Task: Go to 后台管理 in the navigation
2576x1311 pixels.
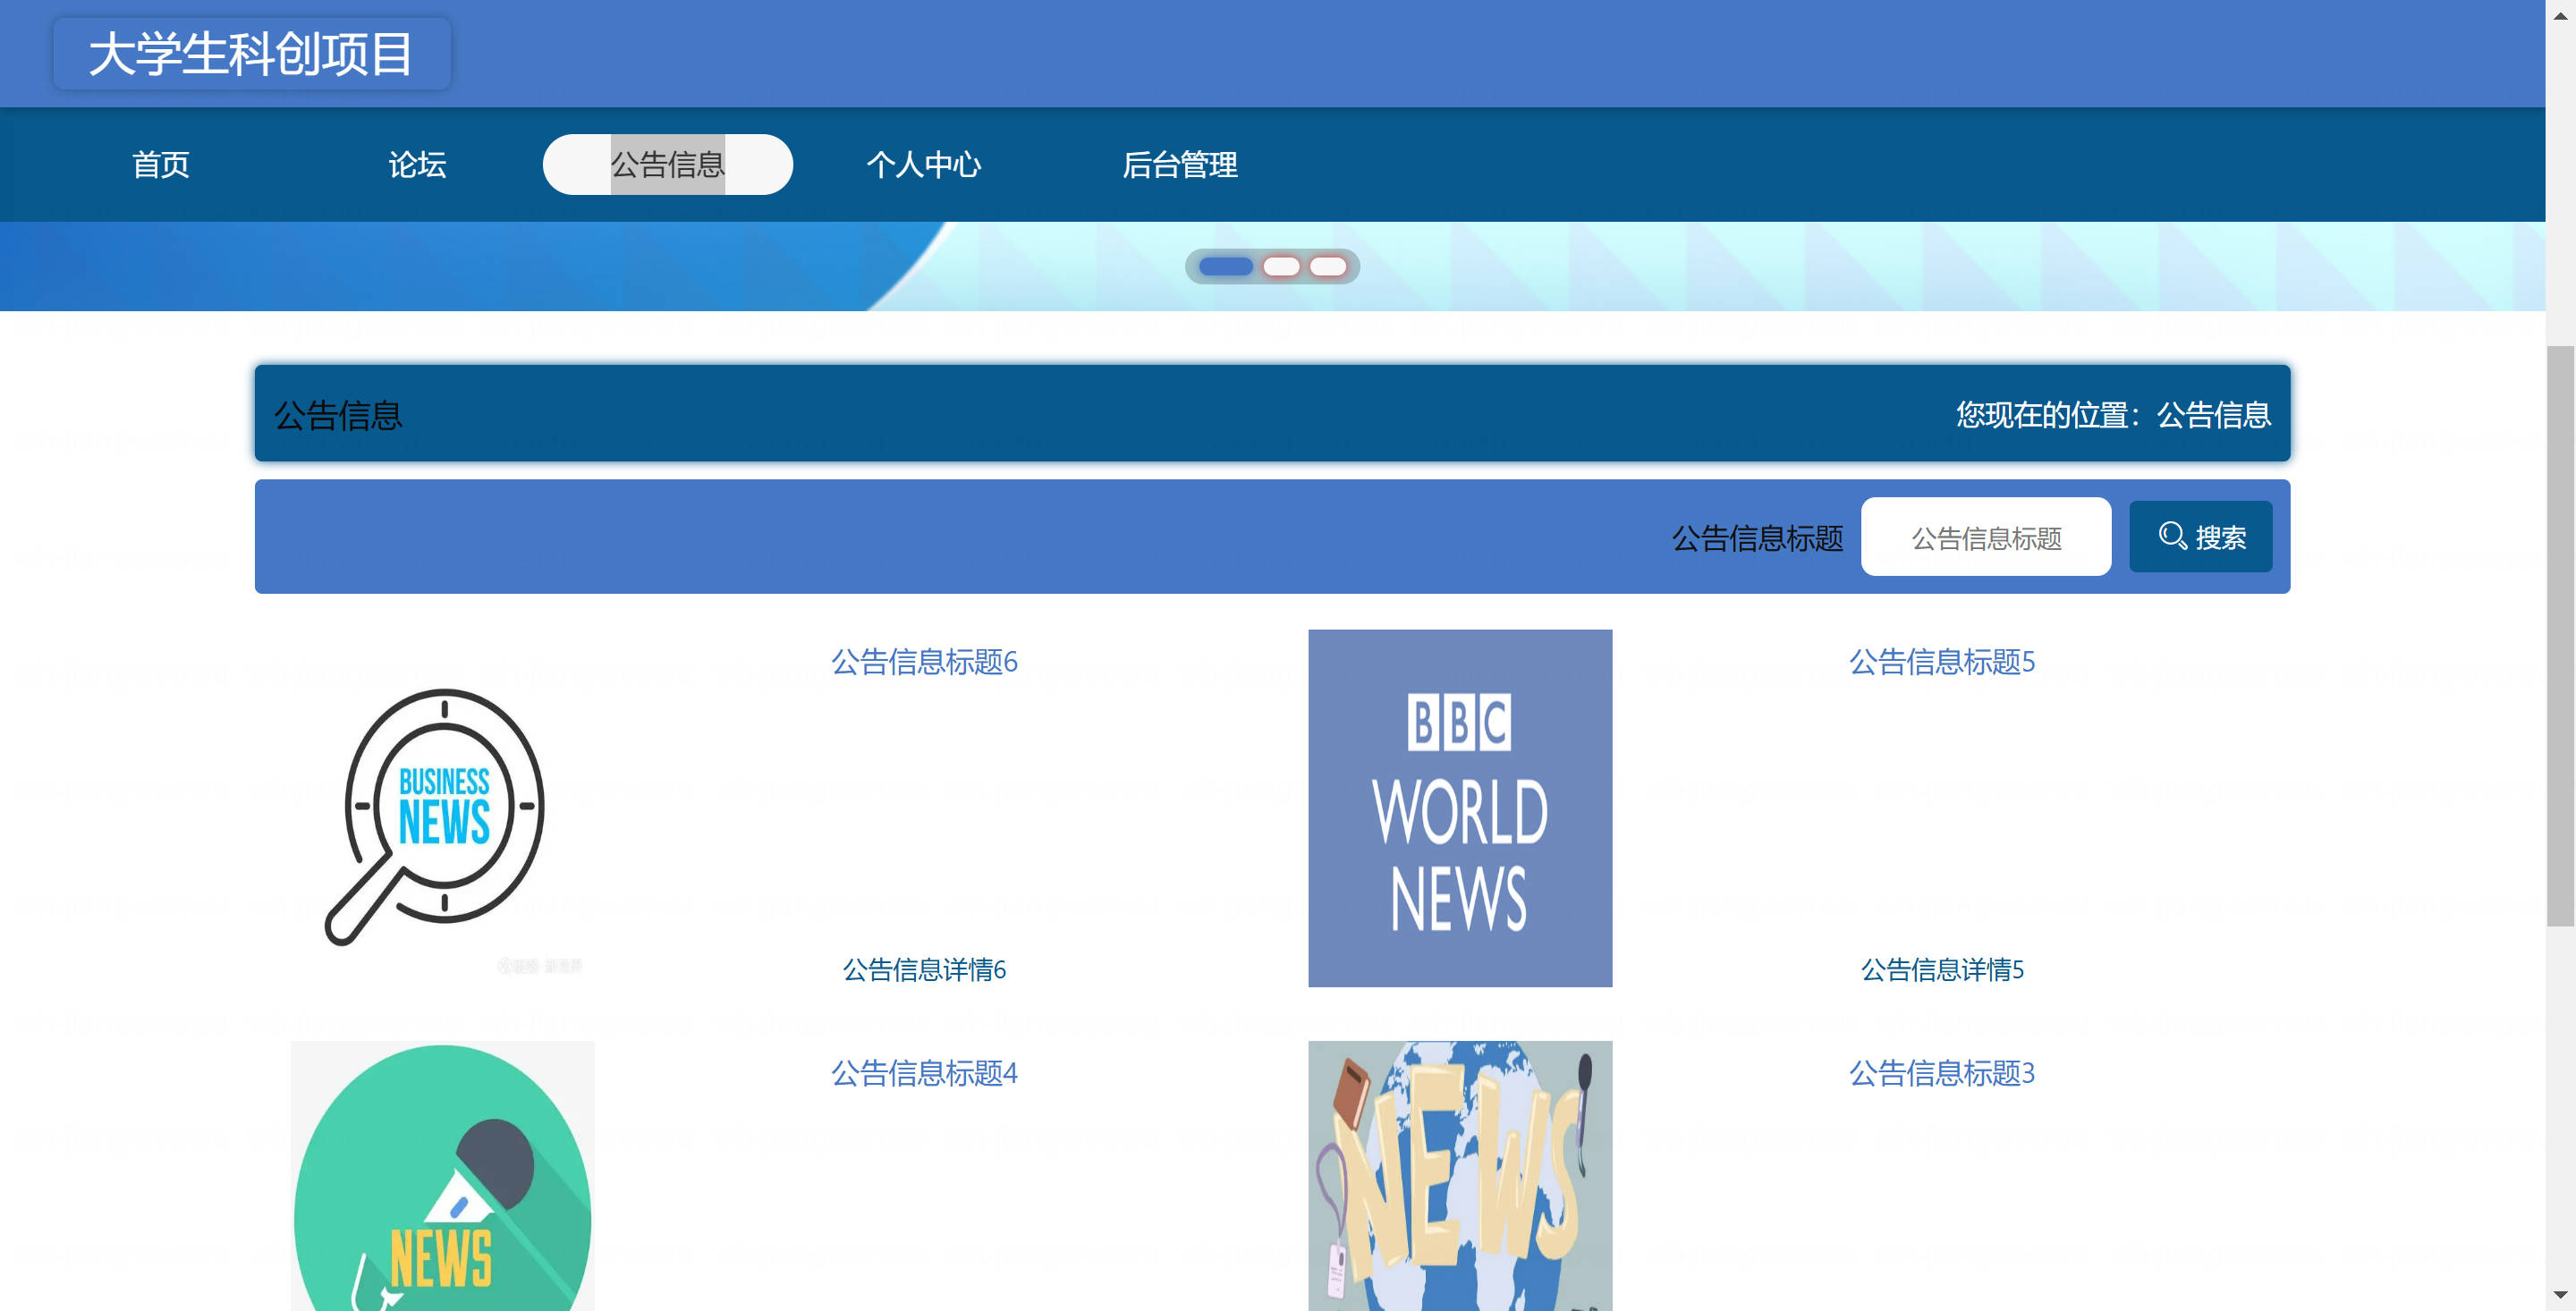Action: pyautogui.click(x=1179, y=165)
